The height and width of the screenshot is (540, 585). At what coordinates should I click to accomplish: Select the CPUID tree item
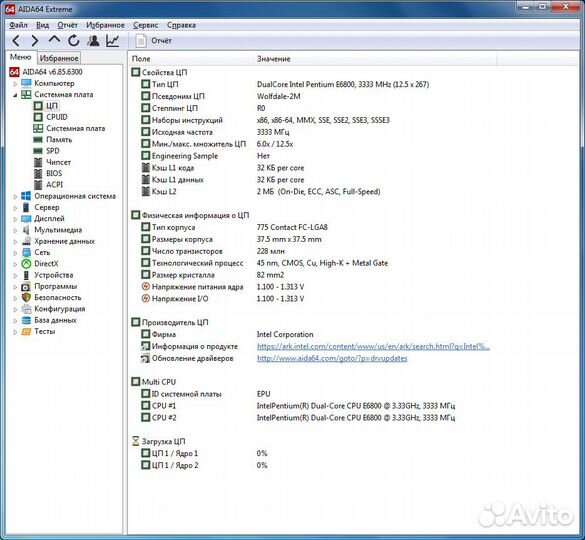(x=57, y=117)
